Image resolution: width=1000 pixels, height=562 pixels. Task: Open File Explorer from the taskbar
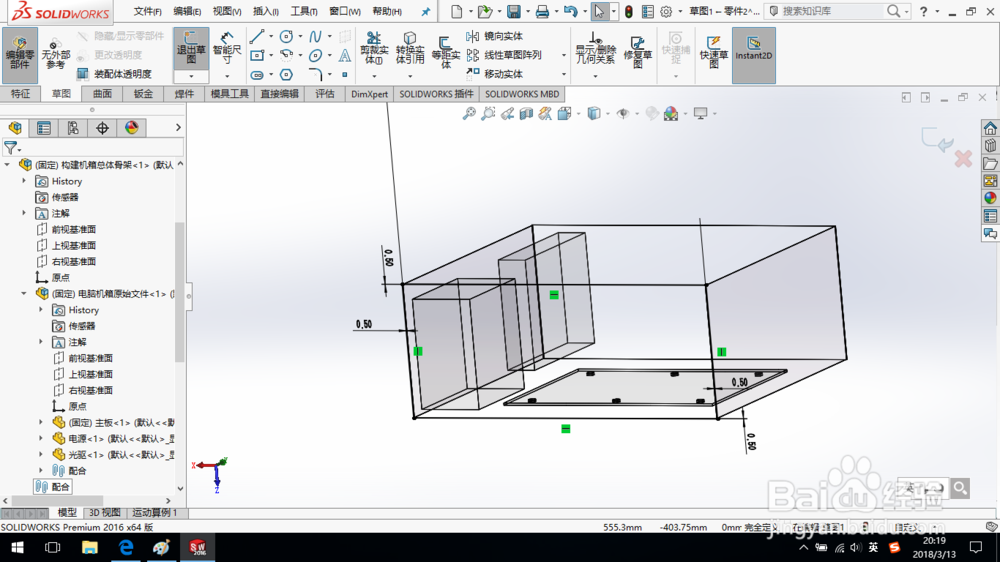[x=89, y=547]
